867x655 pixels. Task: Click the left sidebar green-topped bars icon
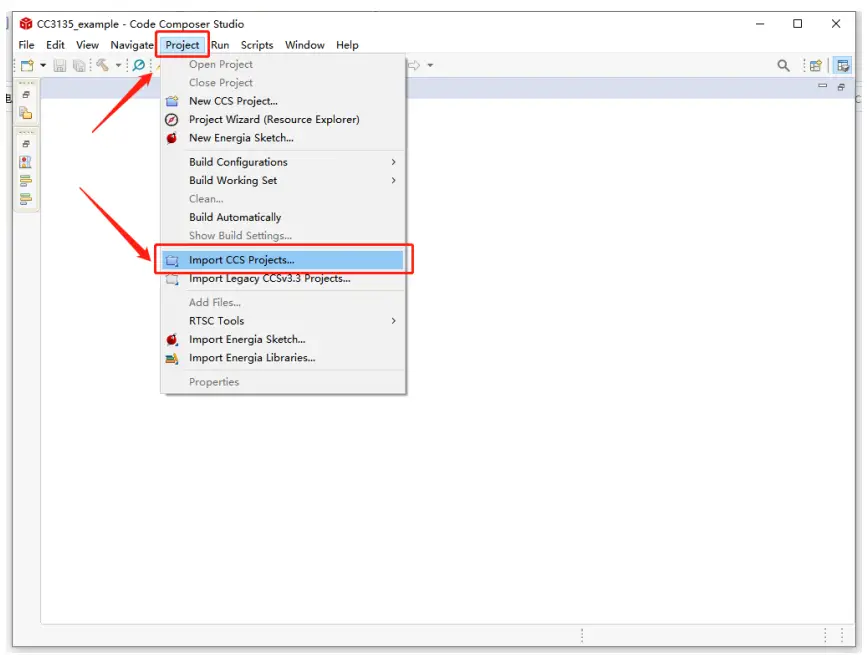tap(25, 198)
